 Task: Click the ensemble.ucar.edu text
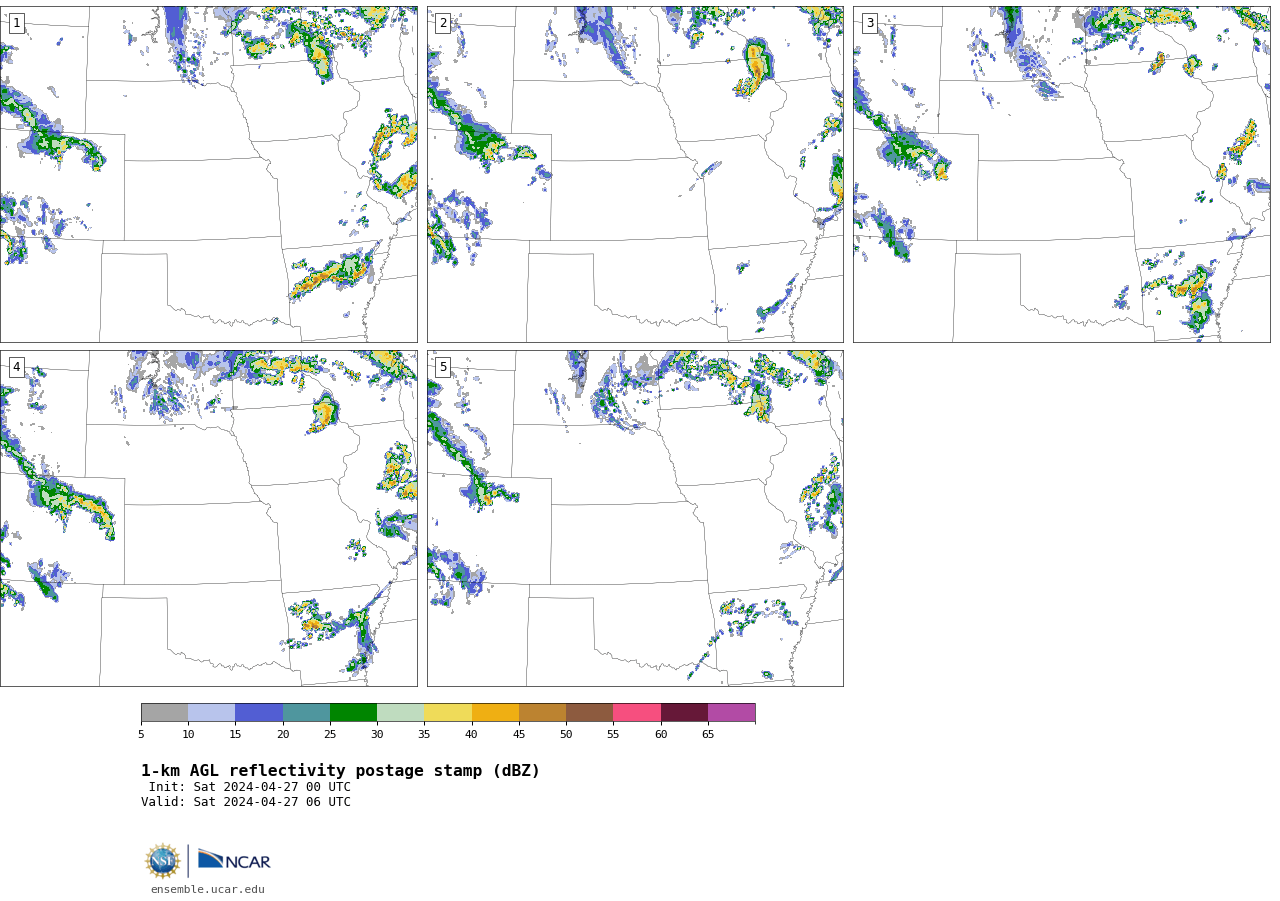(208, 889)
